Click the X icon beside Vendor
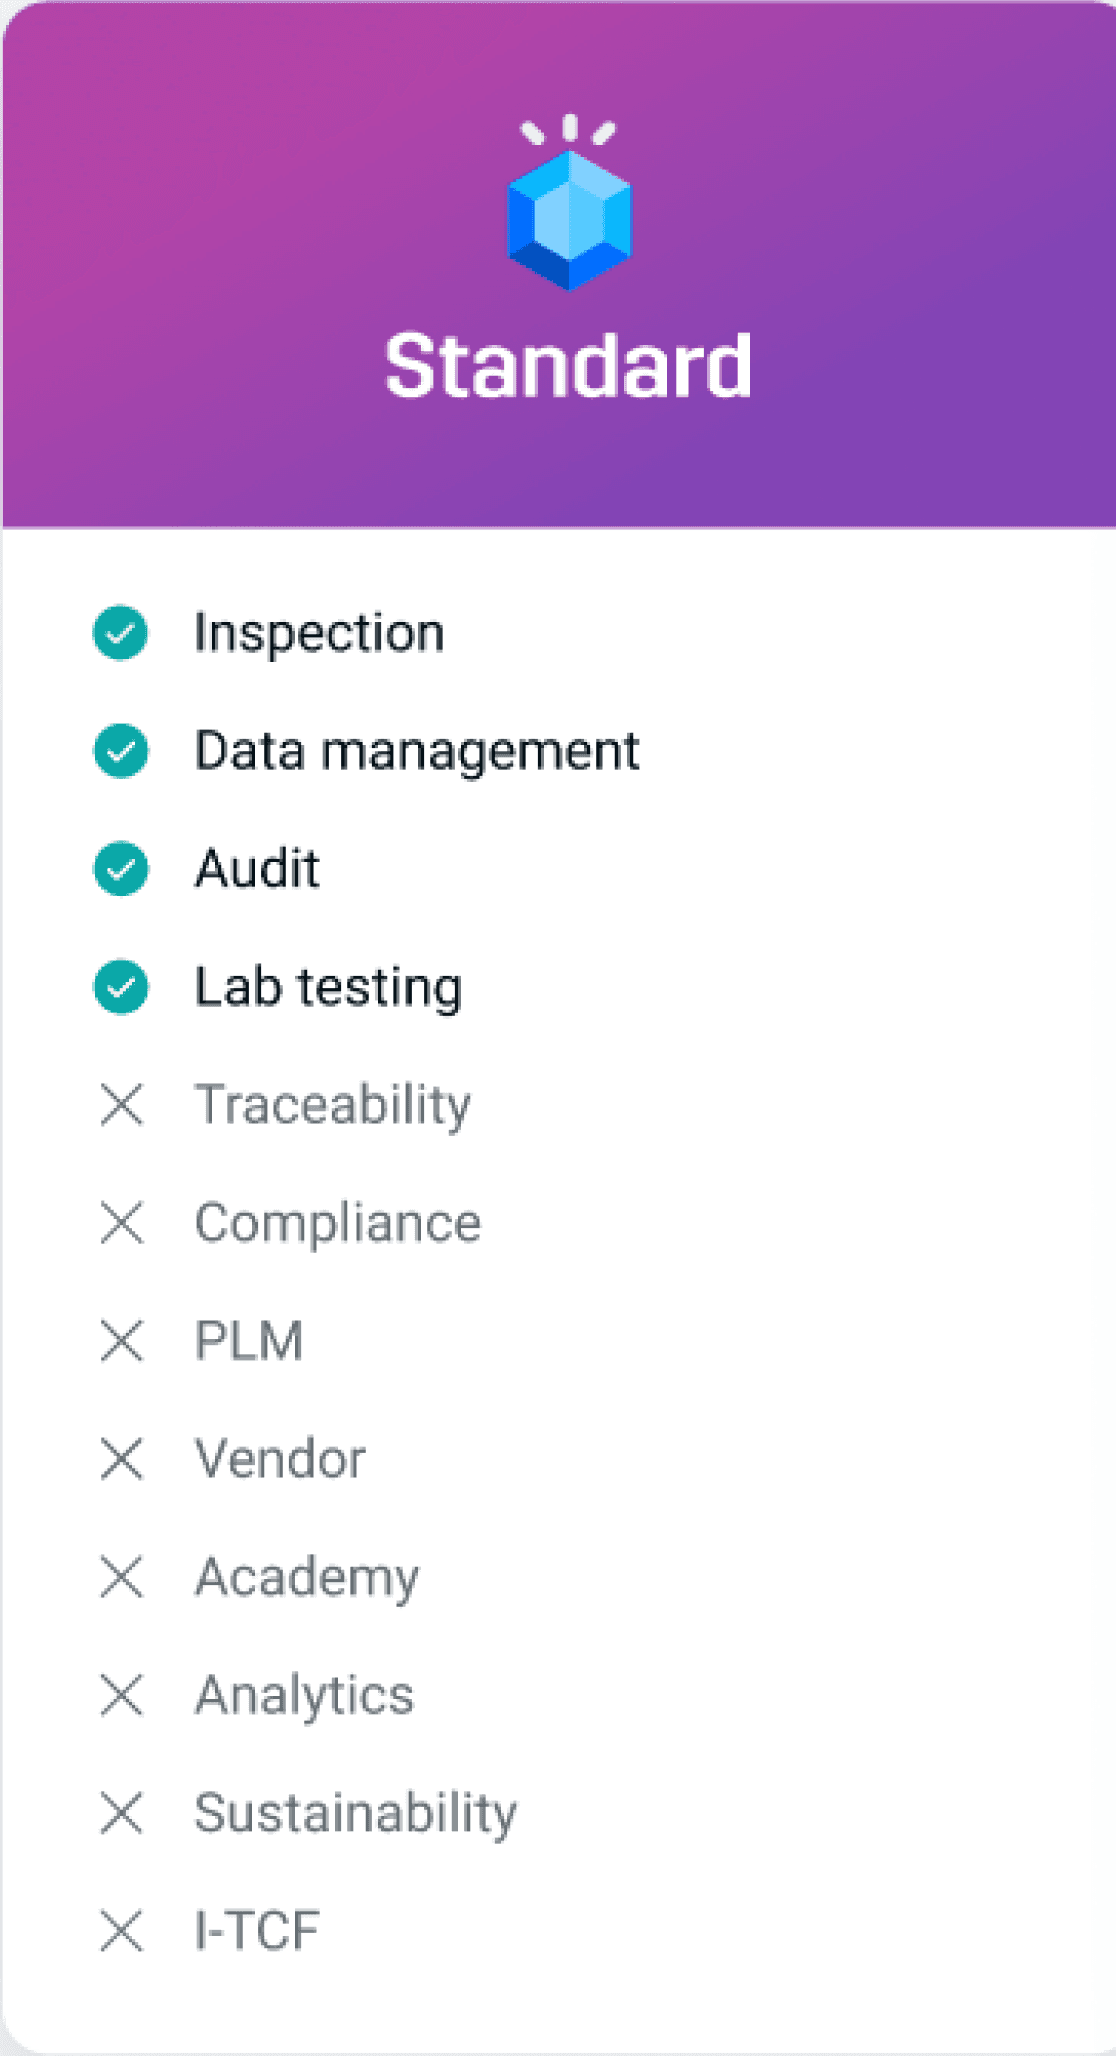Screen dimensions: 1116x2056 122,1459
